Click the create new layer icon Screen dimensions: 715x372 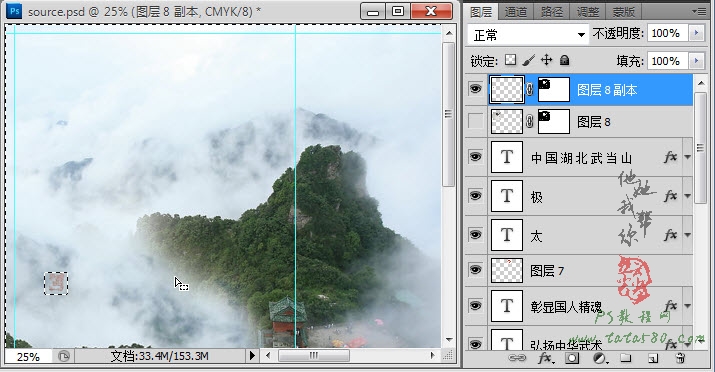pos(653,359)
